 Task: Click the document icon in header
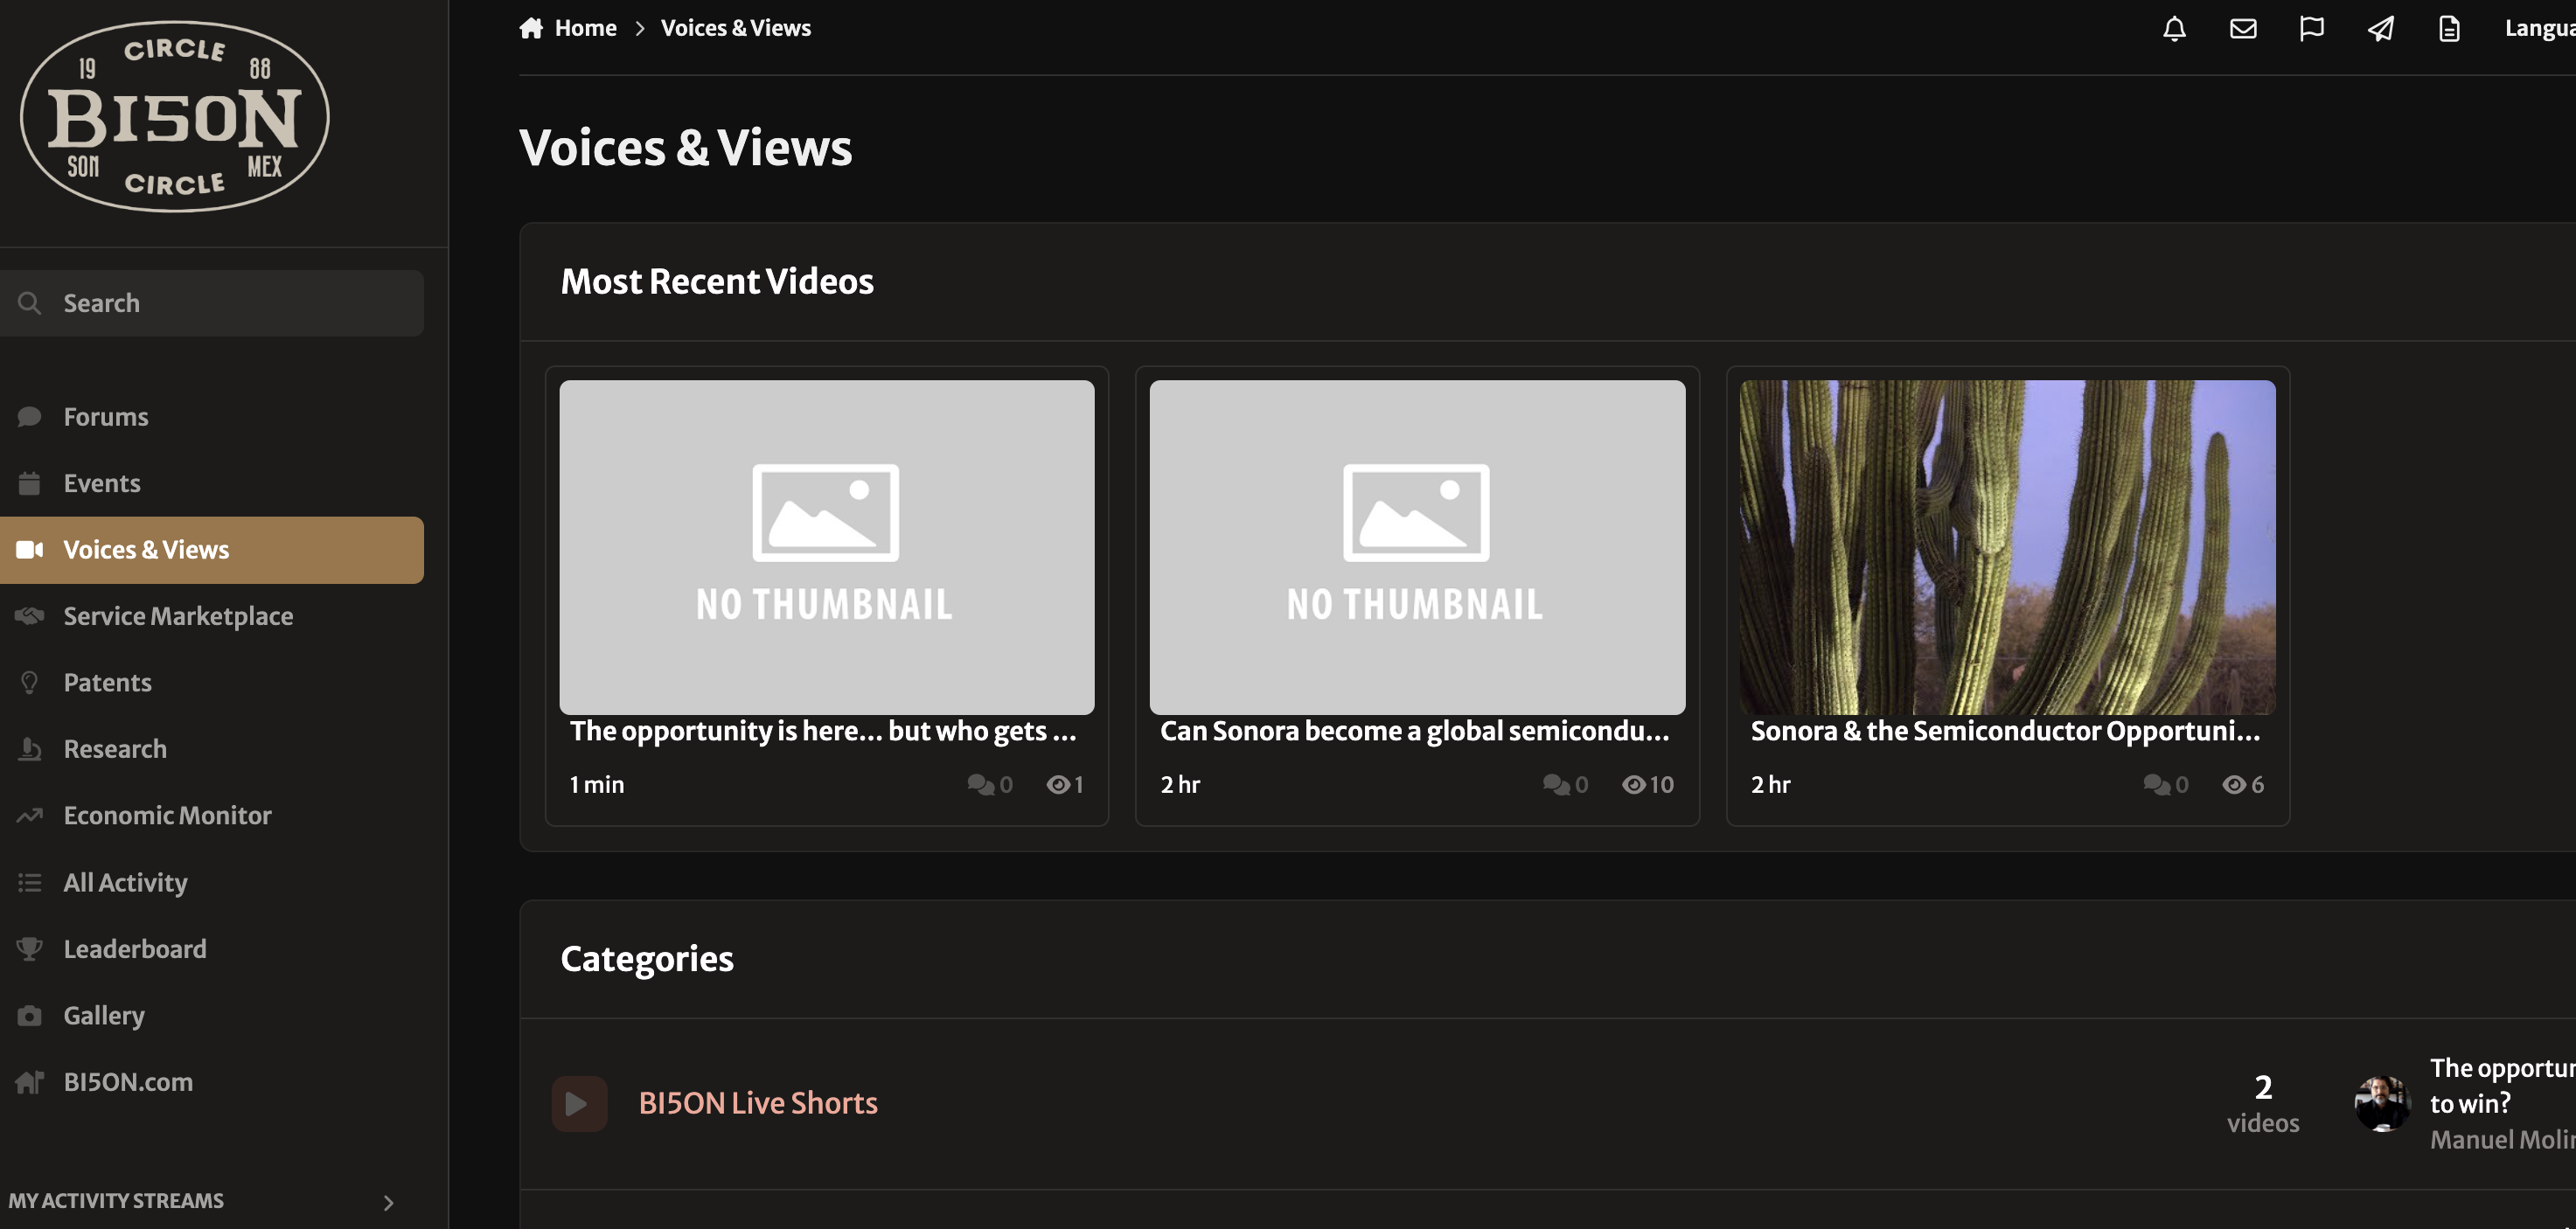2449,28
